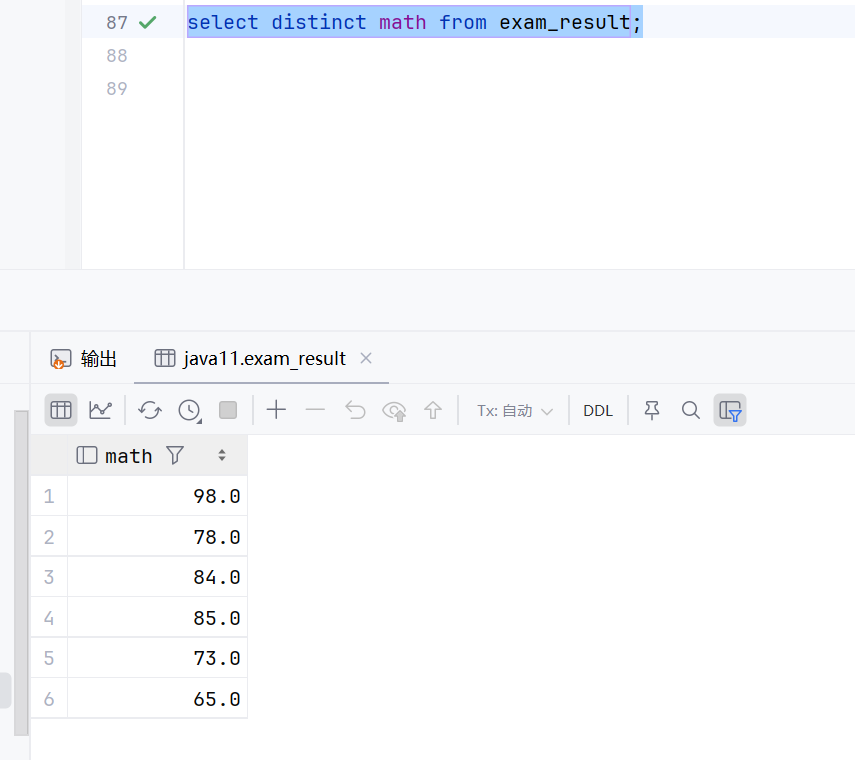Add a new row with plus icon

(276, 410)
